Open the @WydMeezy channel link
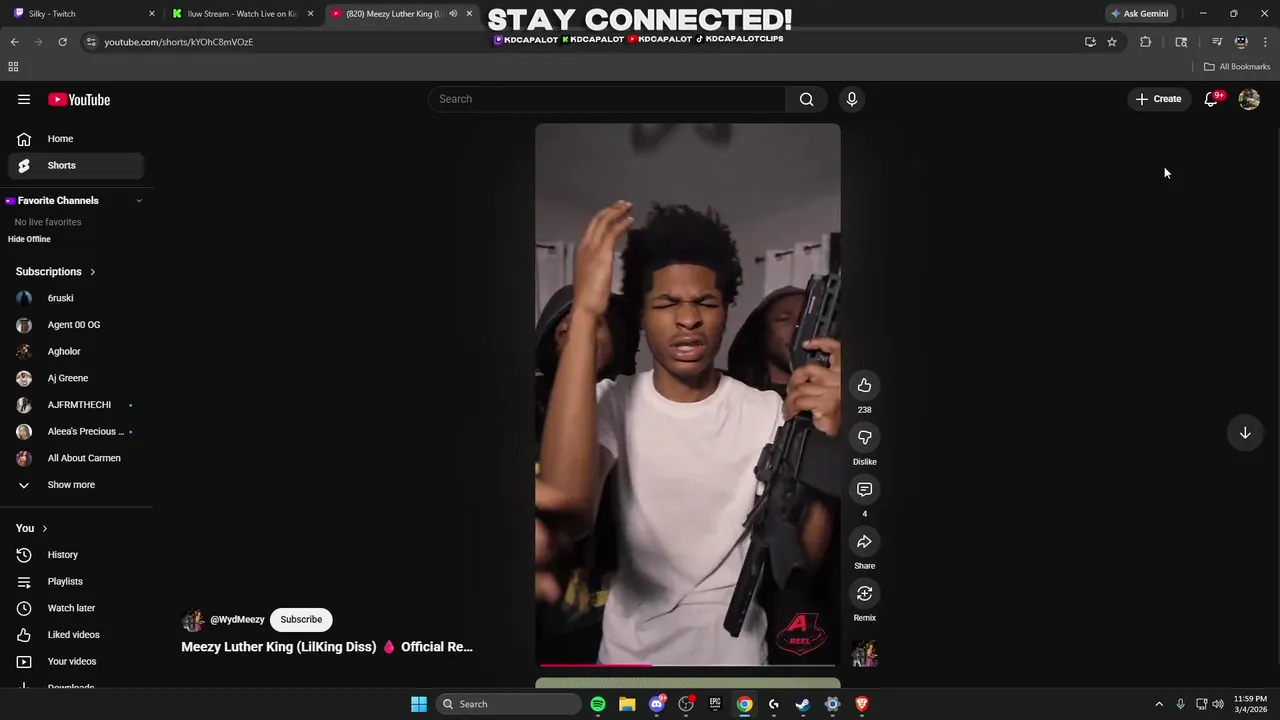1280x720 pixels. tap(237, 620)
